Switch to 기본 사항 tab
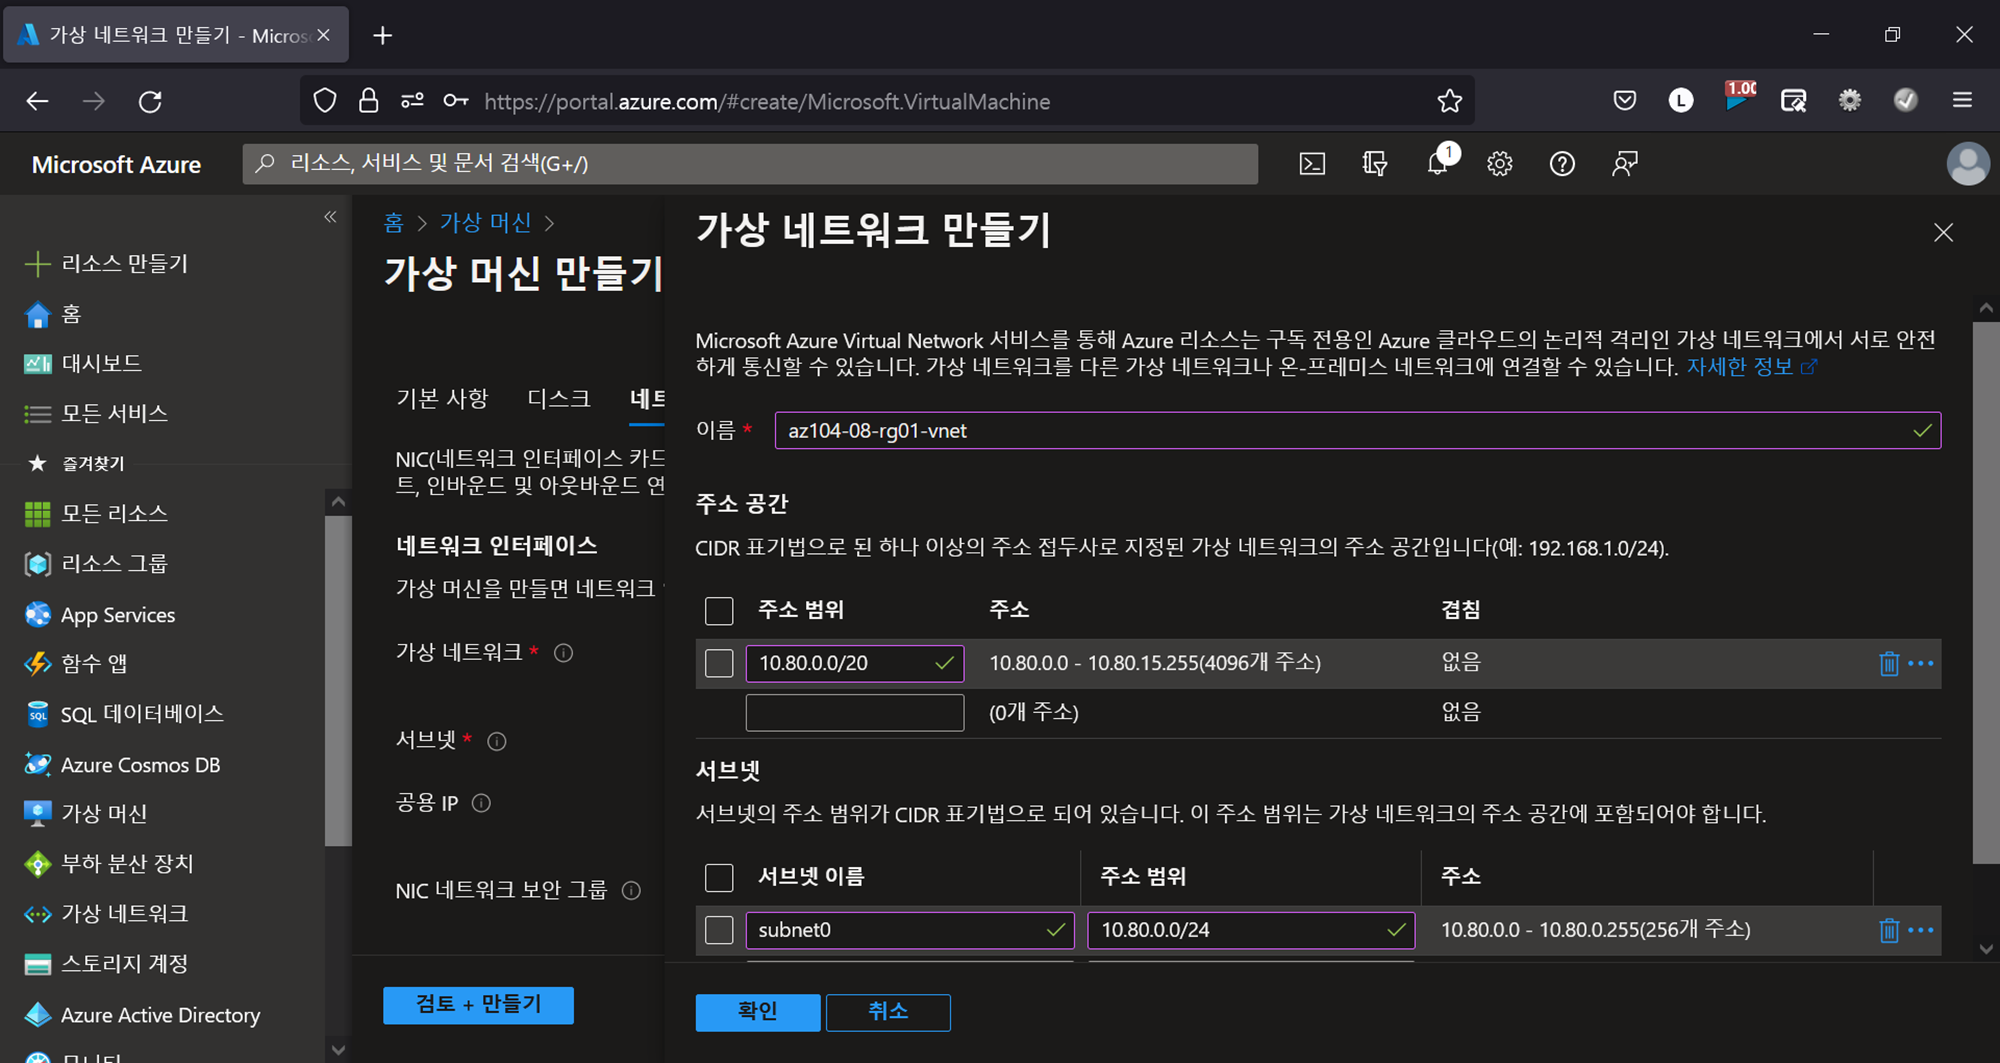Screen dimensions: 2000x1063 point(442,399)
